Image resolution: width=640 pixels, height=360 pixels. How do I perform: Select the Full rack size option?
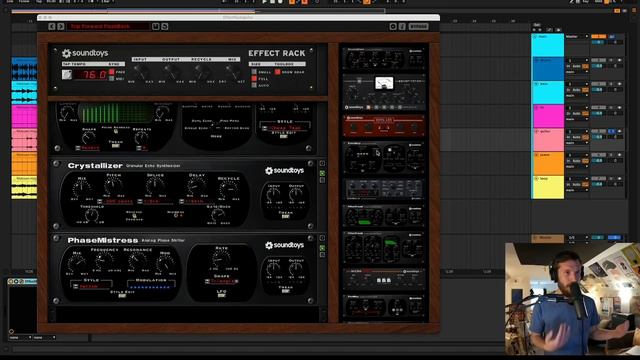(x=254, y=78)
